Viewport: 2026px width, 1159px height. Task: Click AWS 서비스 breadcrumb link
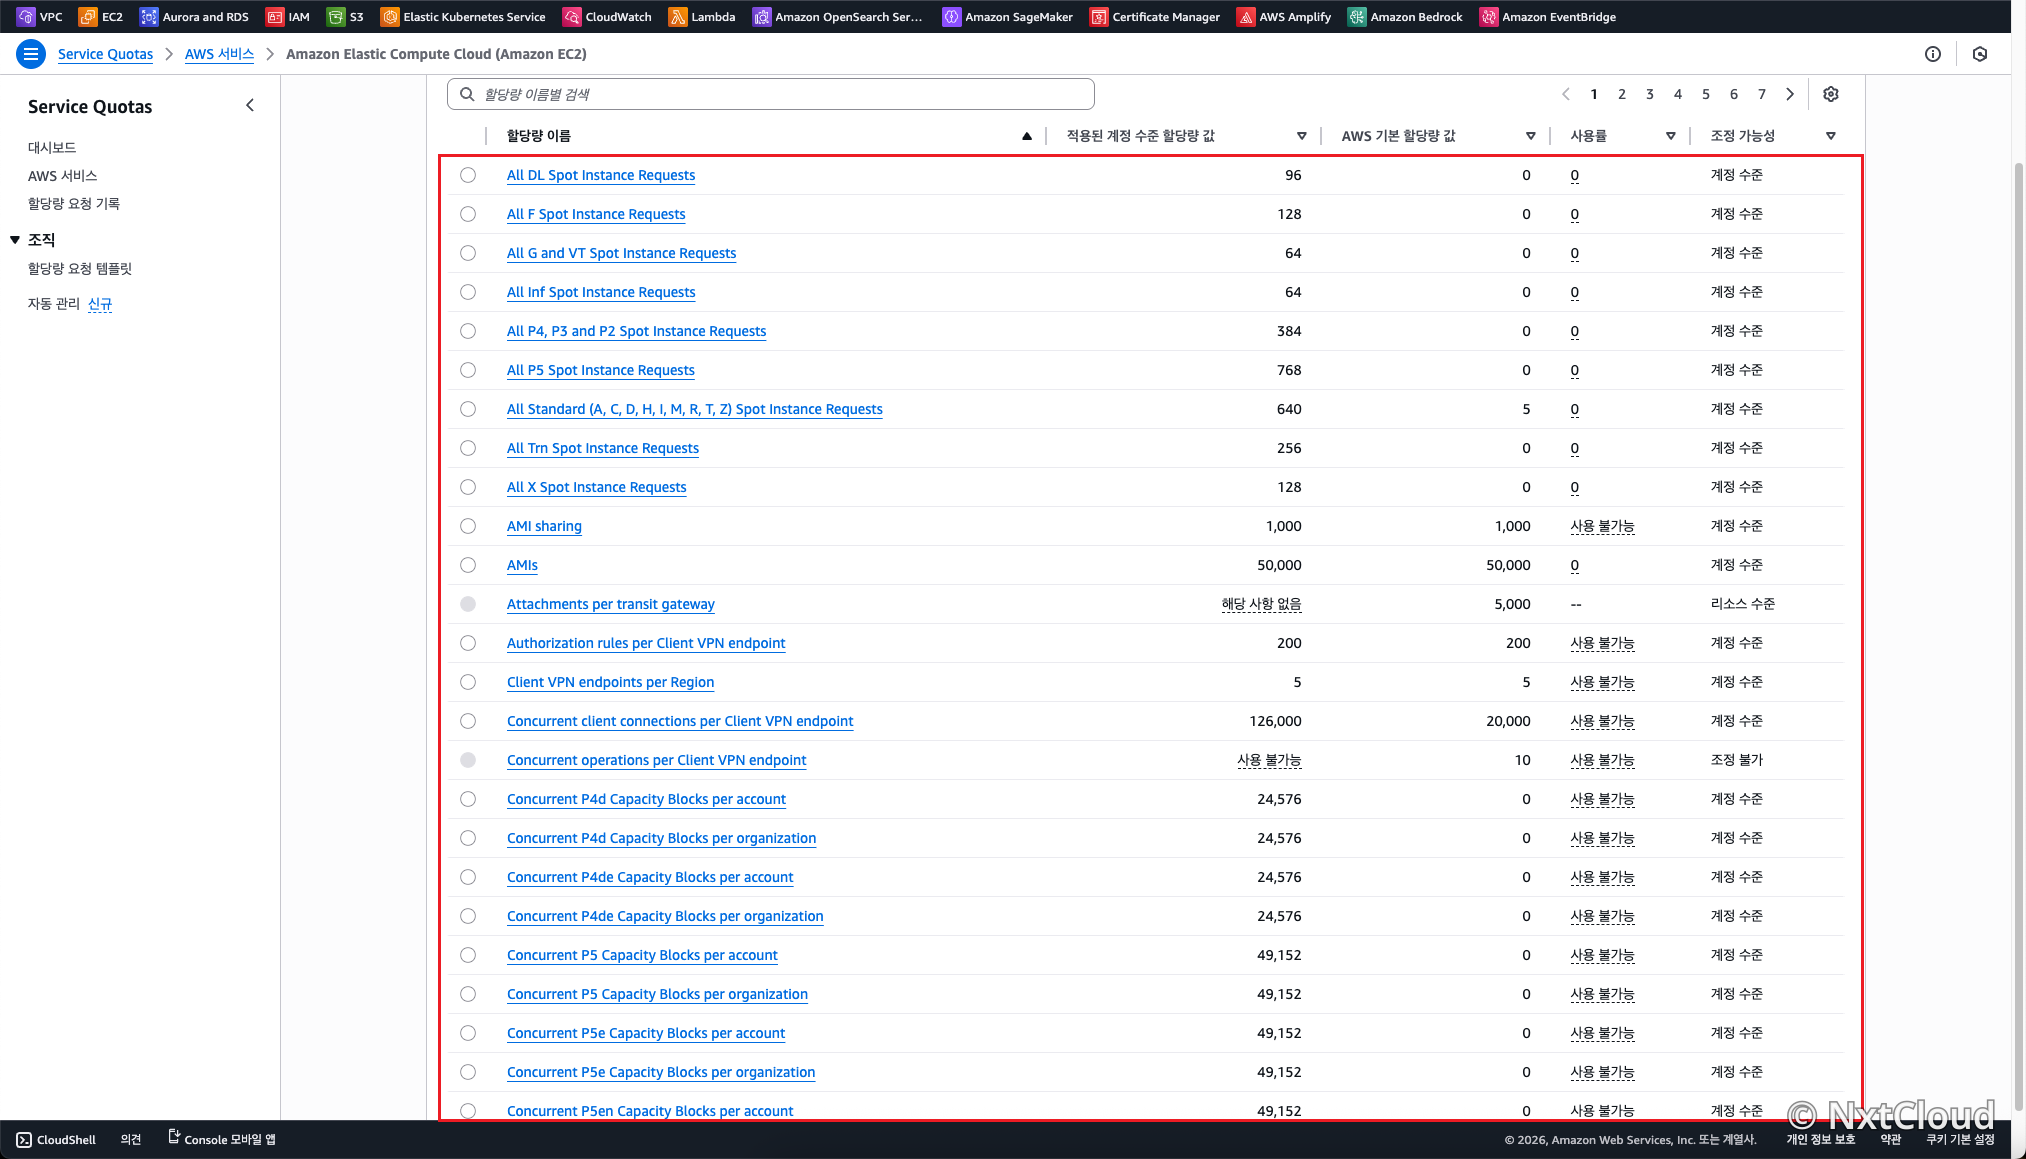(219, 54)
